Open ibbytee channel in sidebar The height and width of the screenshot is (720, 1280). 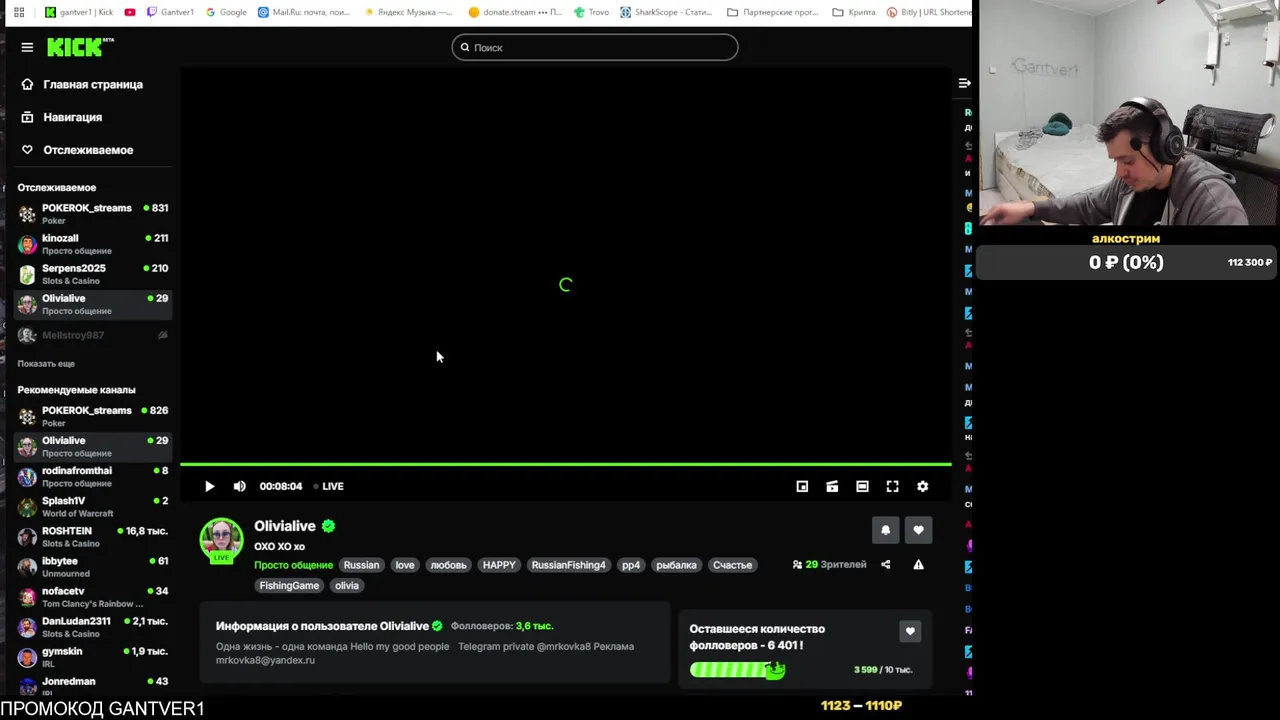pyautogui.click(x=93, y=567)
